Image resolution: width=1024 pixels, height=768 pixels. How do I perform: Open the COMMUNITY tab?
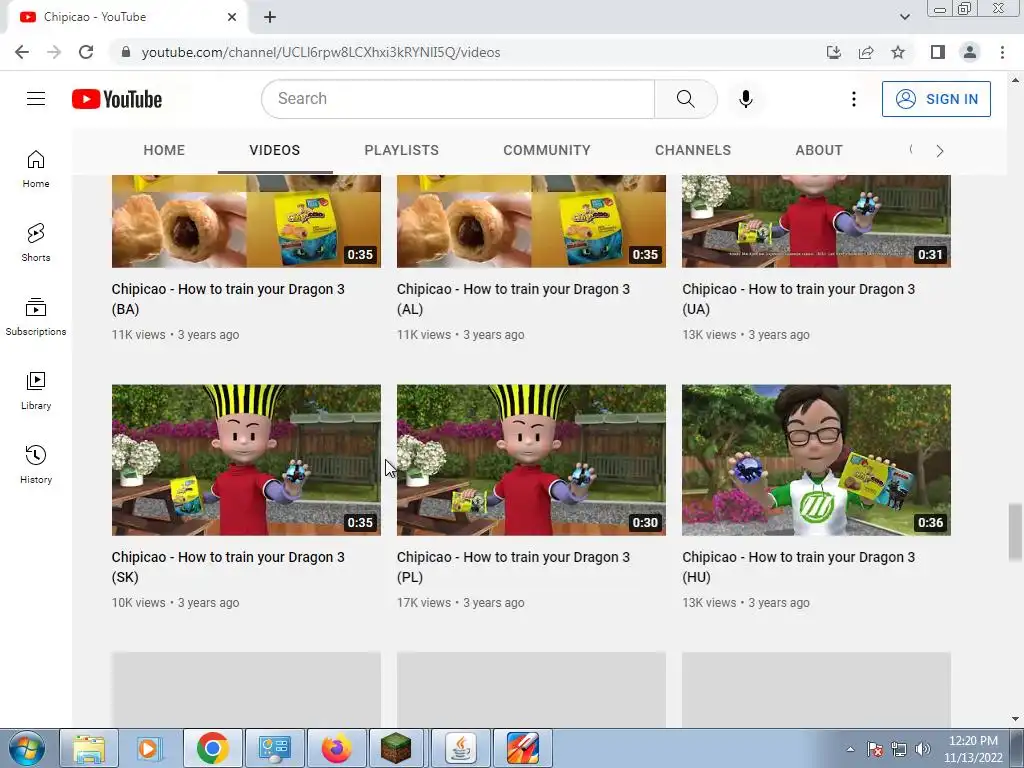click(547, 150)
